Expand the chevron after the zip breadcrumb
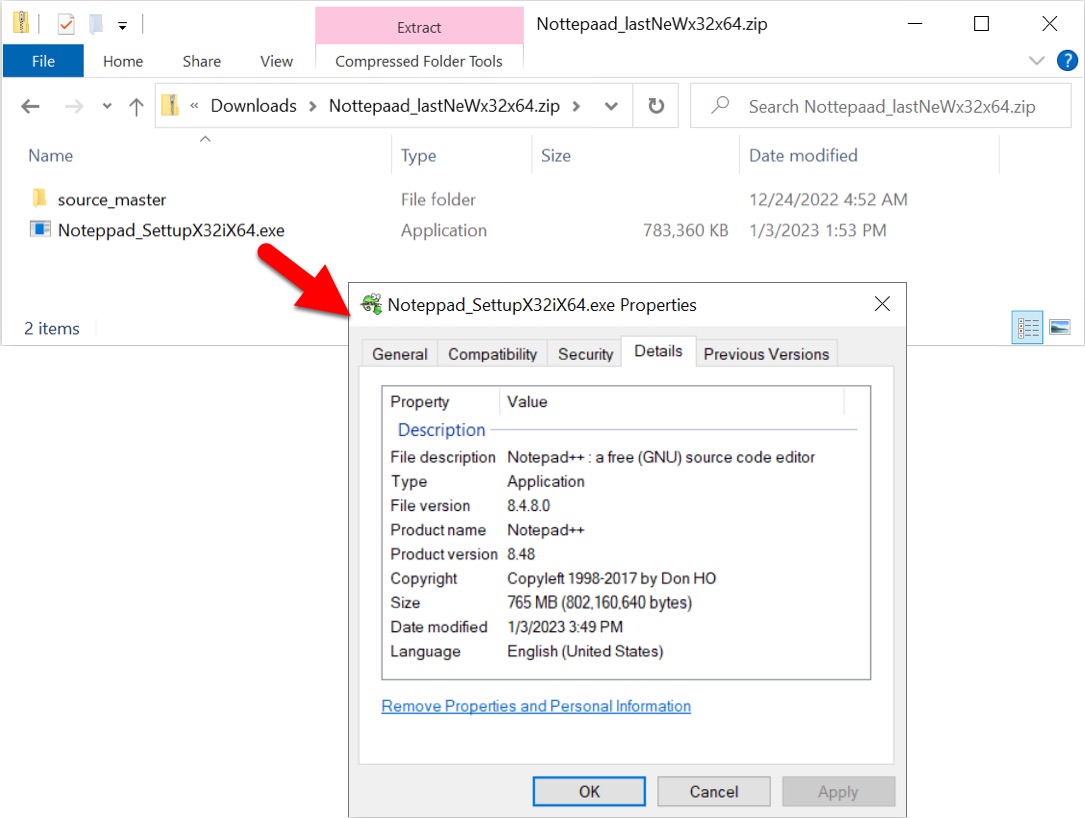The height and width of the screenshot is (818, 1085). pos(576,106)
